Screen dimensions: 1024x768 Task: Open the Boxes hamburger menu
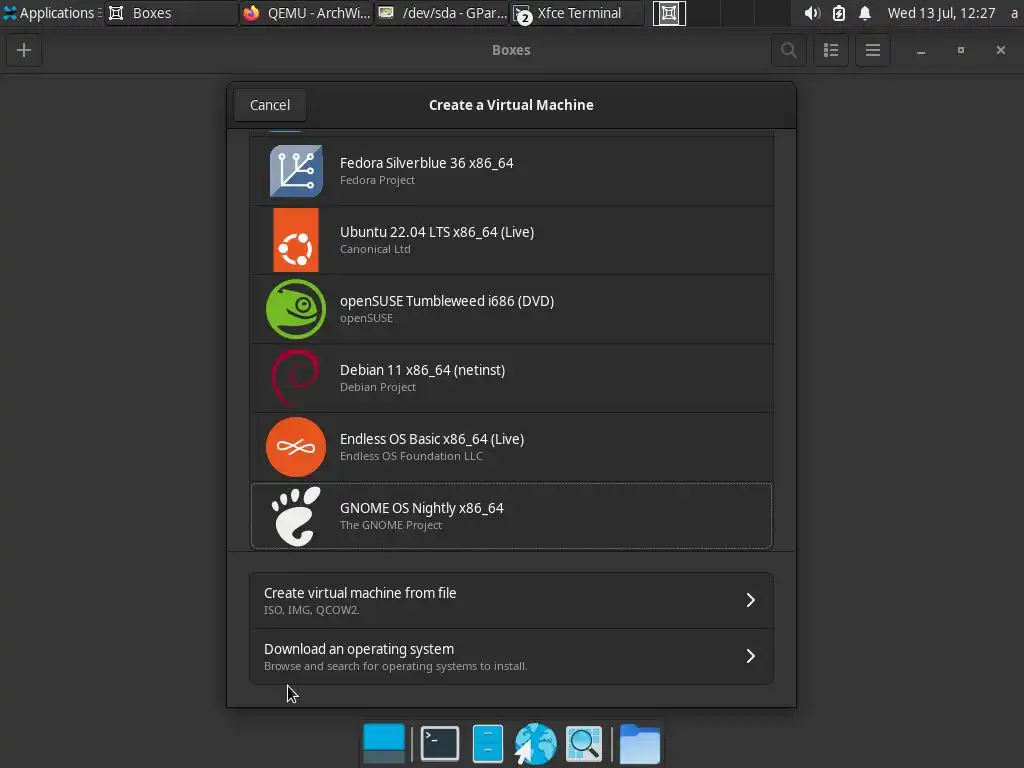click(873, 50)
